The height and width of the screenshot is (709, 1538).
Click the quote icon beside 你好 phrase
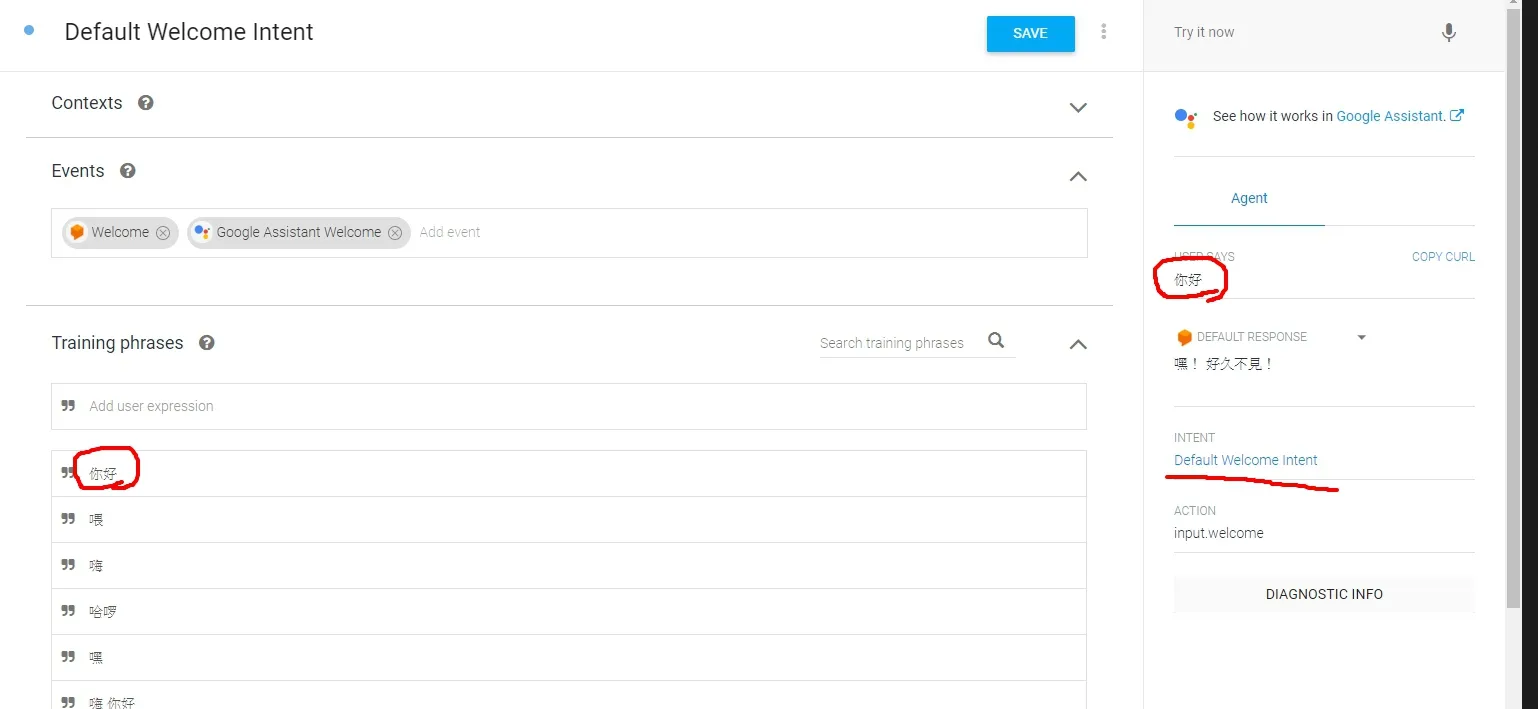[x=68, y=472]
